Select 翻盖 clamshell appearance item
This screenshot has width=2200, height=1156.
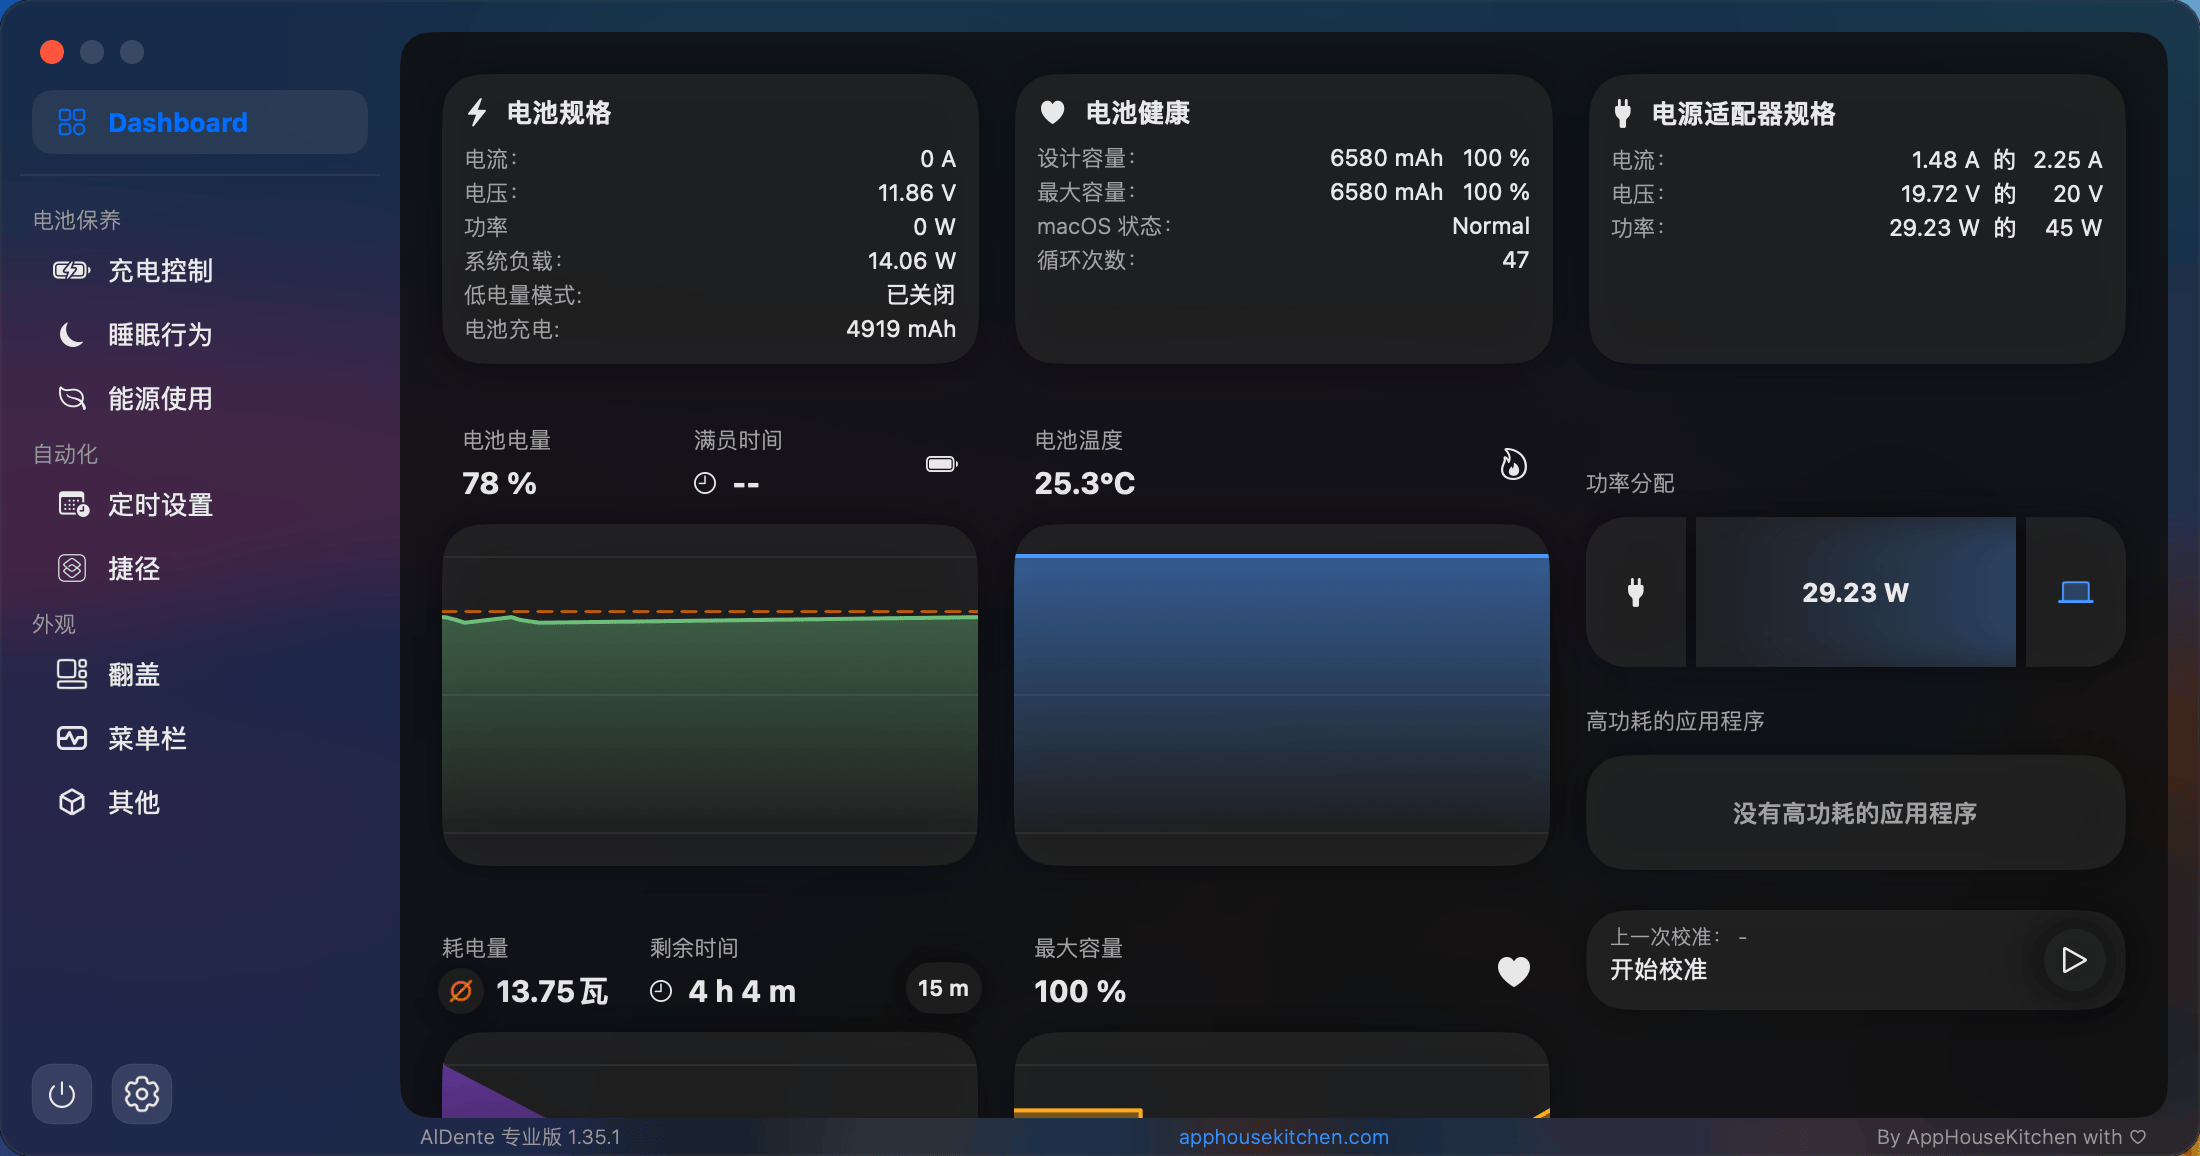(x=133, y=675)
